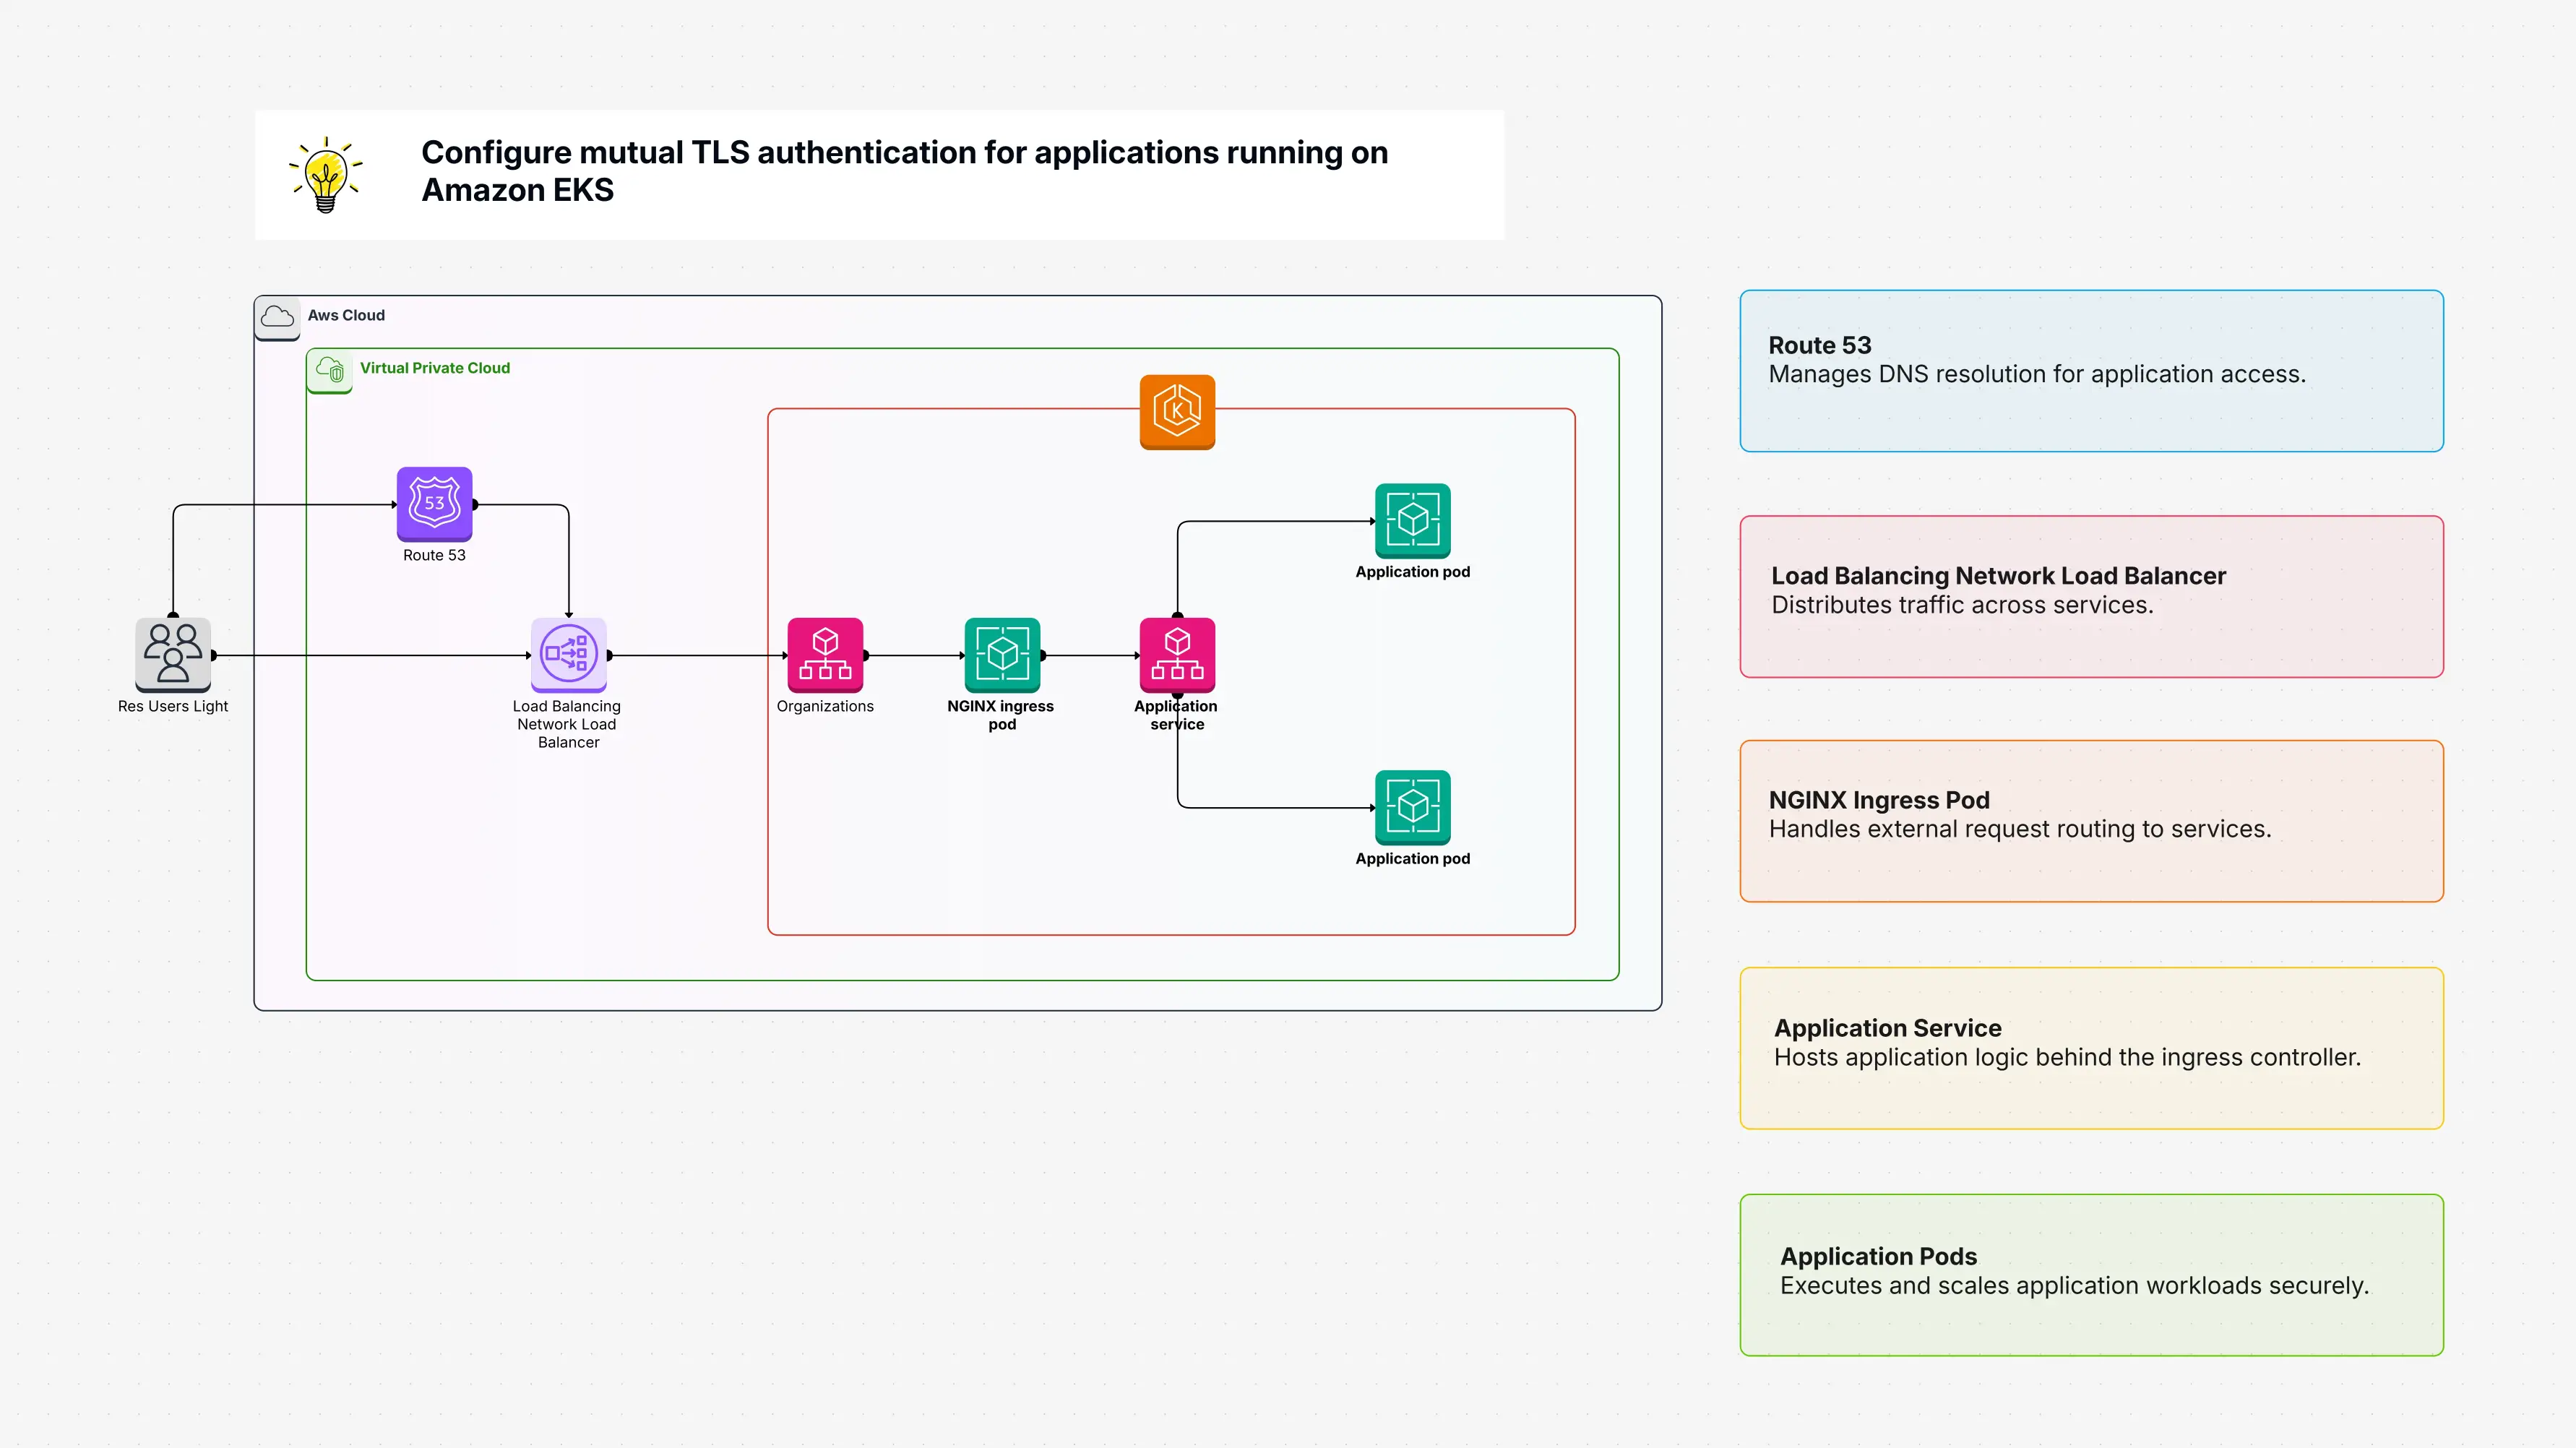The width and height of the screenshot is (2576, 1448).
Task: Click the yellow lightbulb icon
Action: pyautogui.click(x=325, y=174)
